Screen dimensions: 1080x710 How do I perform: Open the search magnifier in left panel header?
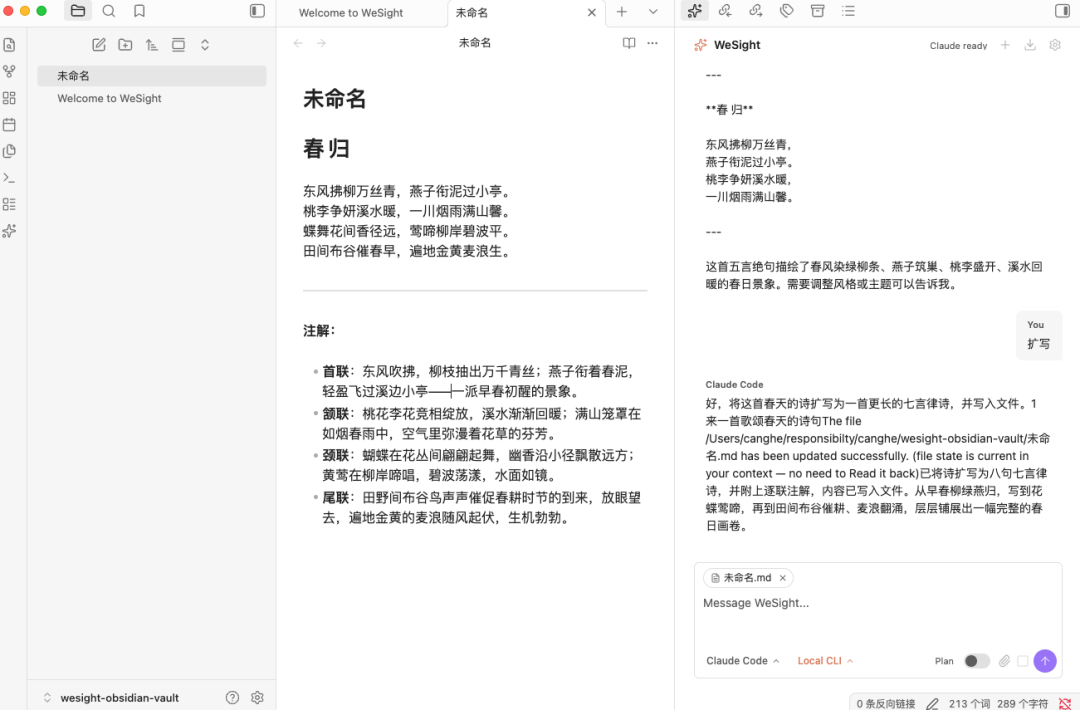tap(109, 11)
